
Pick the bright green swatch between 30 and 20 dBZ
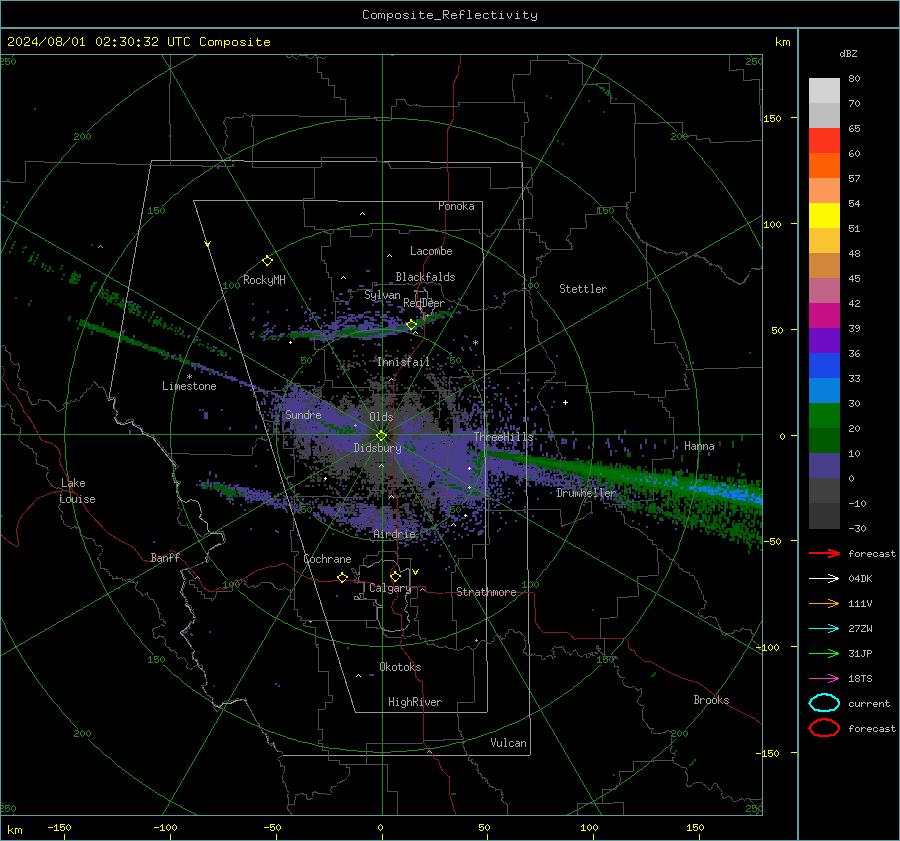[824, 416]
